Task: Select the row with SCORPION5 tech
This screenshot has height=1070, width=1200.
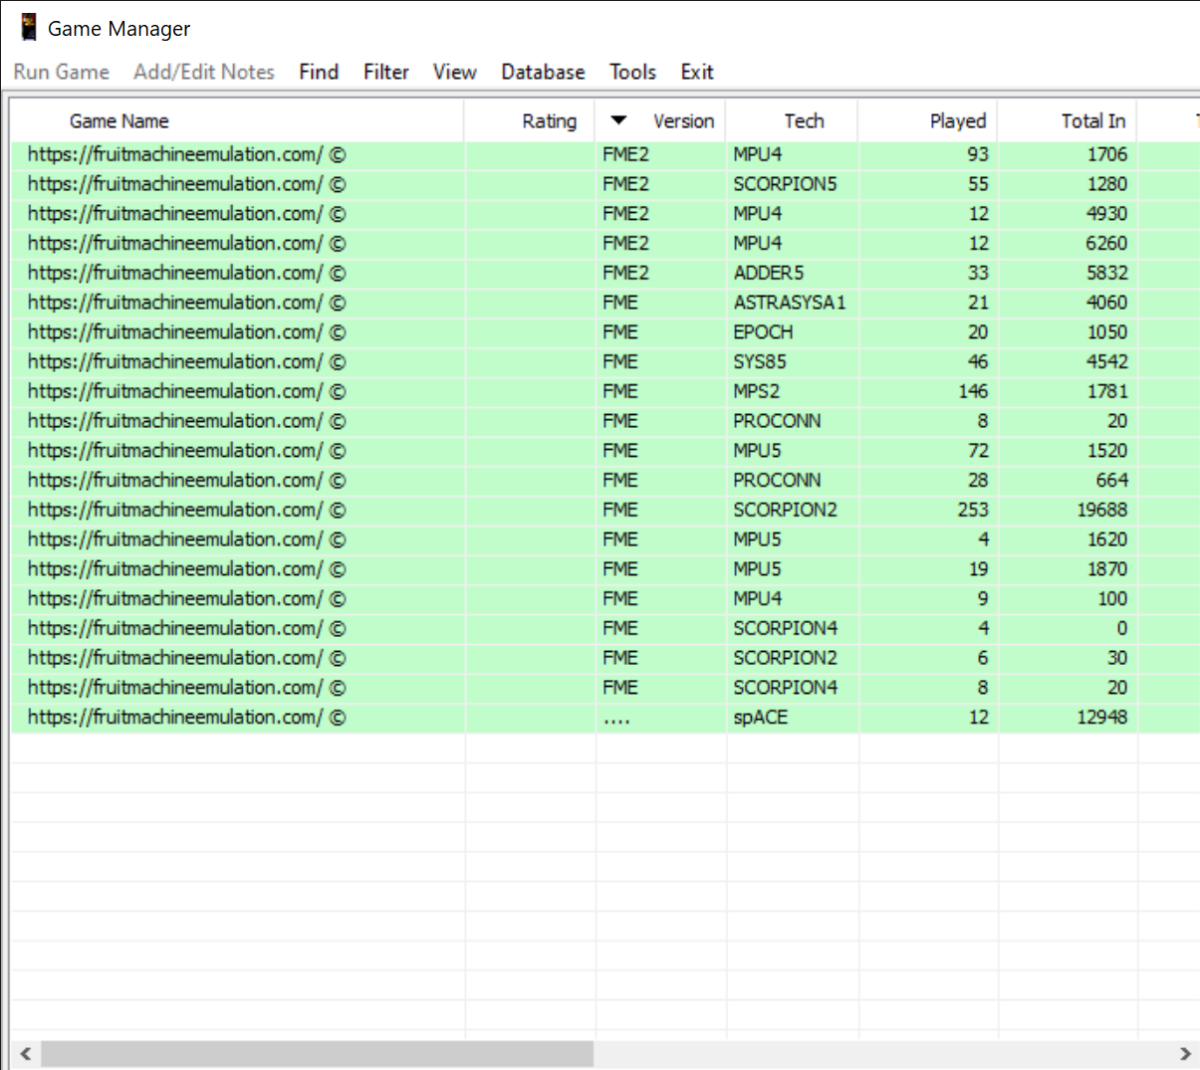Action: [x=785, y=184]
